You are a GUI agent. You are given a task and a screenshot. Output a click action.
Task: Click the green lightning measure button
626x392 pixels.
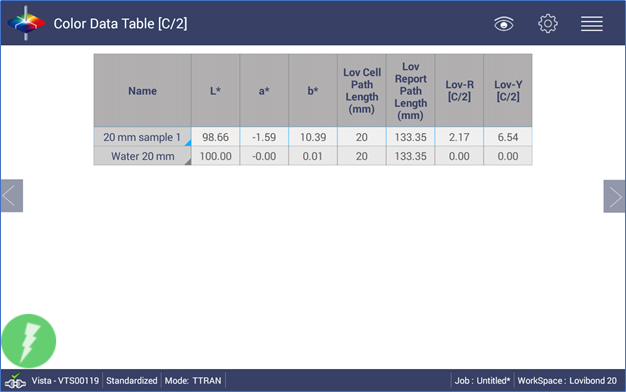click(x=29, y=341)
